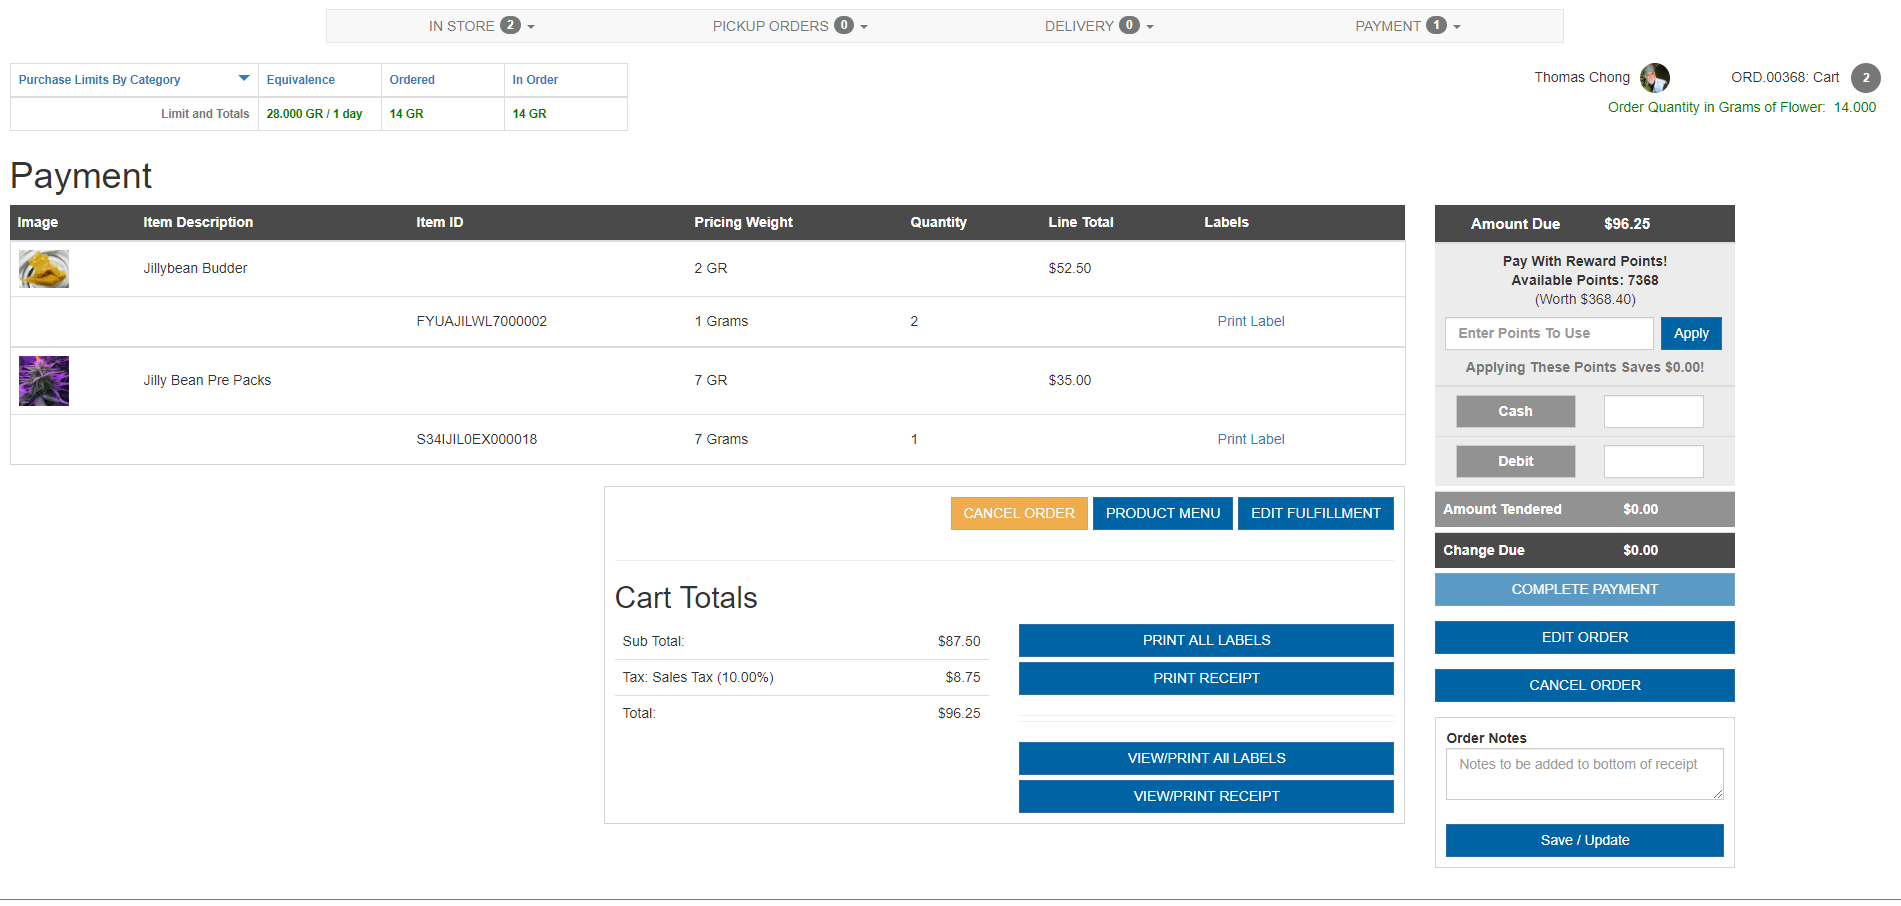Viewport: 1901px width, 906px height.
Task: Switch to the Payment tab
Action: [x=1407, y=26]
